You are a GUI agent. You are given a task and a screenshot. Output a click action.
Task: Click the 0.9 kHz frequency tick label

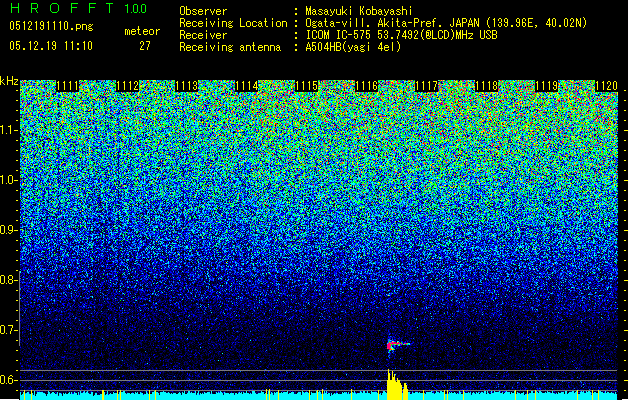coord(9,230)
